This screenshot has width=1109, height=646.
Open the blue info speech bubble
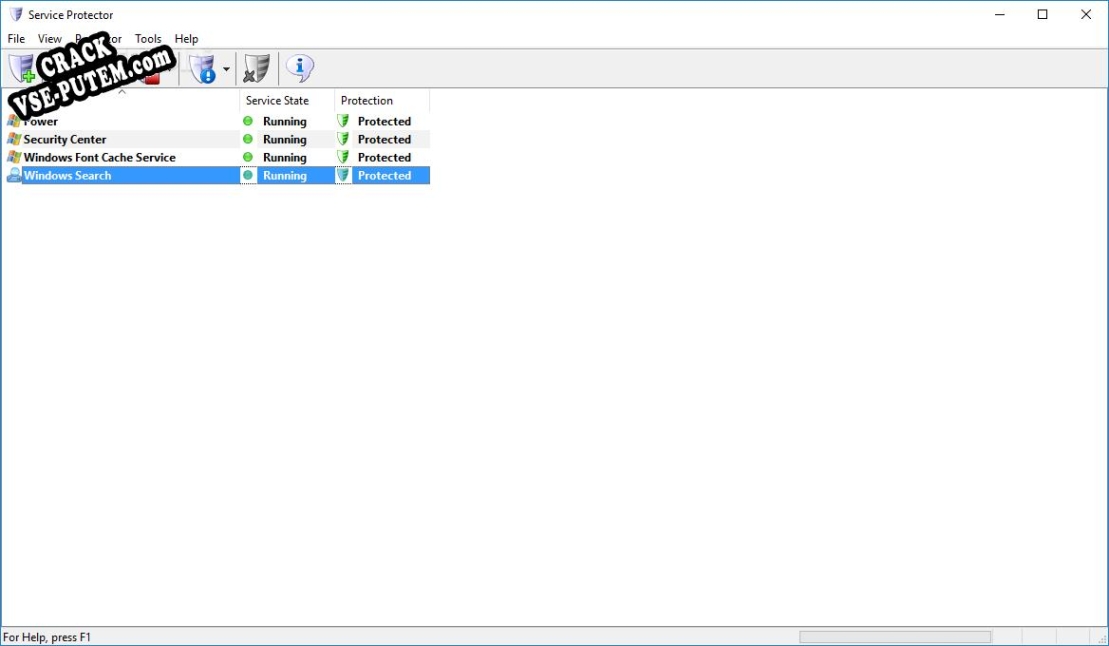300,69
